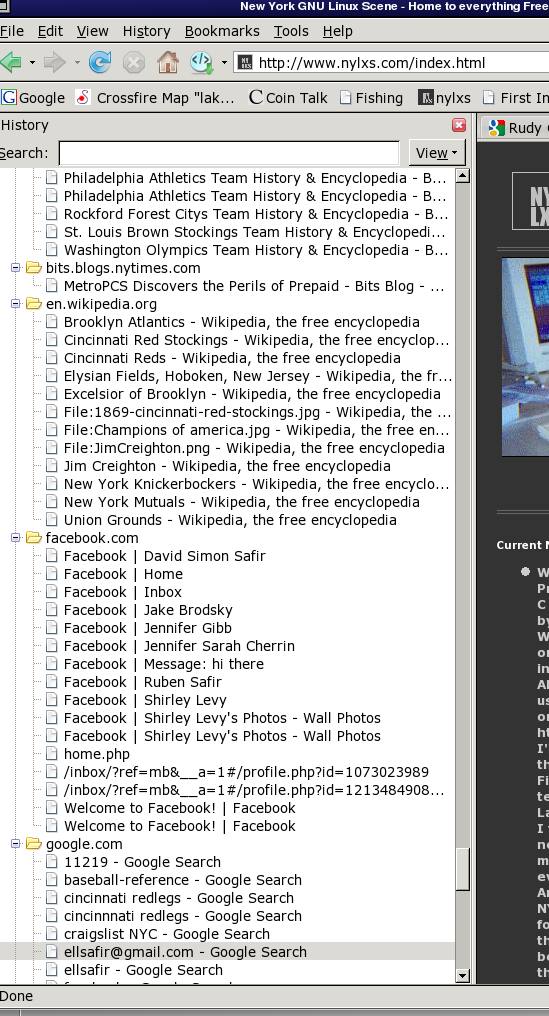Collapse the en.wikipedia.org folder

(x=16, y=304)
